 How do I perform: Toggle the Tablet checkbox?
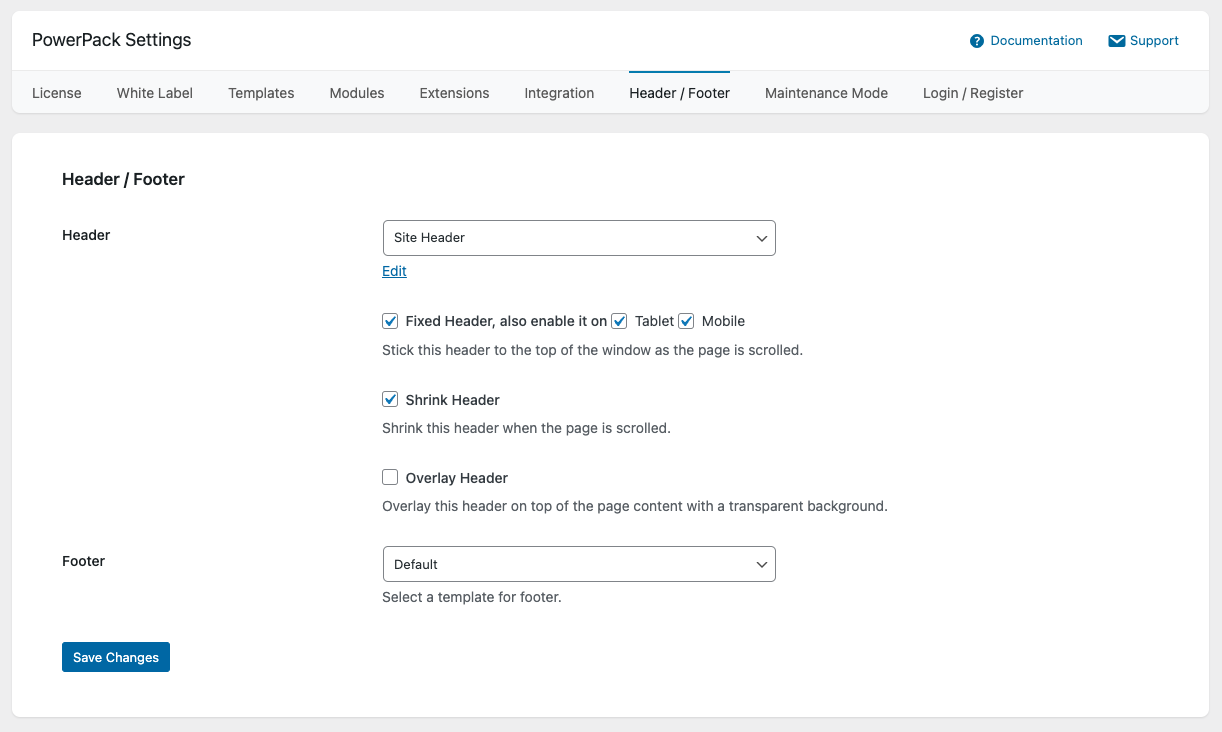click(x=620, y=321)
